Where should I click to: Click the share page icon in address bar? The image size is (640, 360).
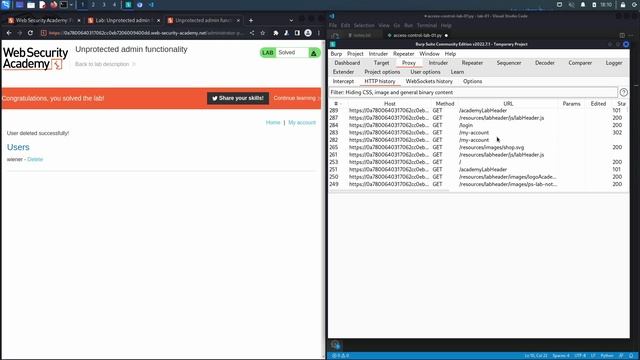coord(252,33)
